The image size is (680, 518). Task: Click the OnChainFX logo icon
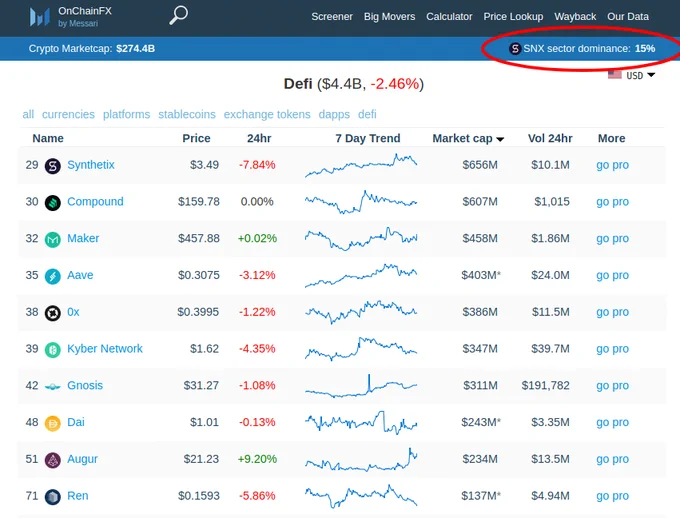pos(39,17)
